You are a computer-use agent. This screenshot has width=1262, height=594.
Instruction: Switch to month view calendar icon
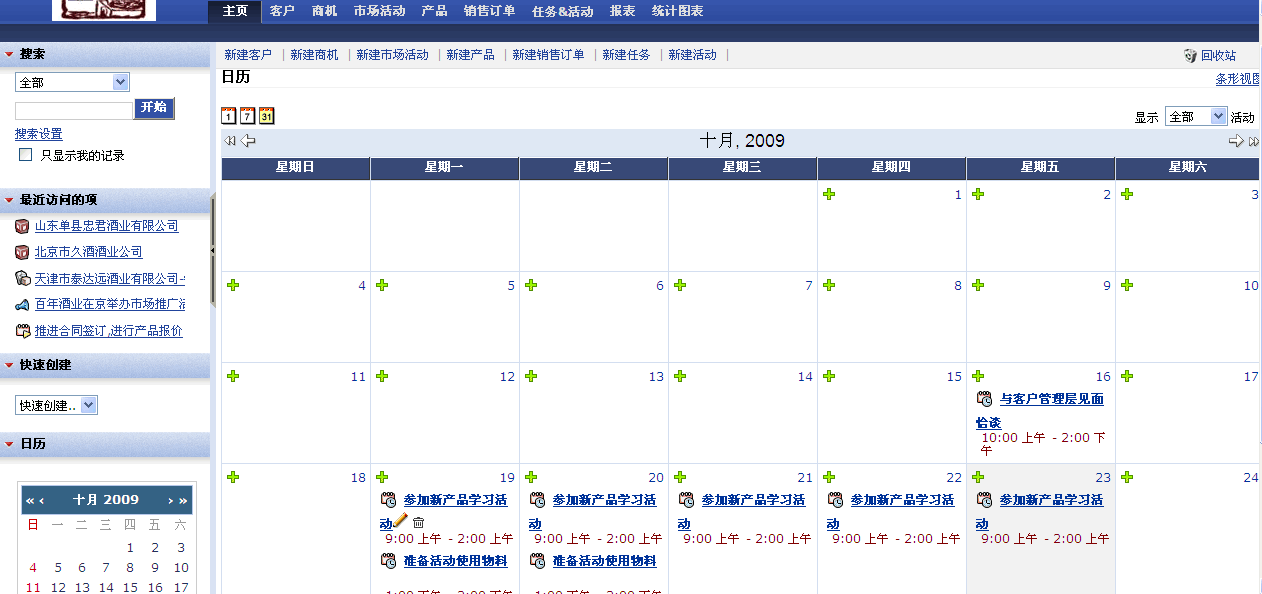click(x=266, y=116)
